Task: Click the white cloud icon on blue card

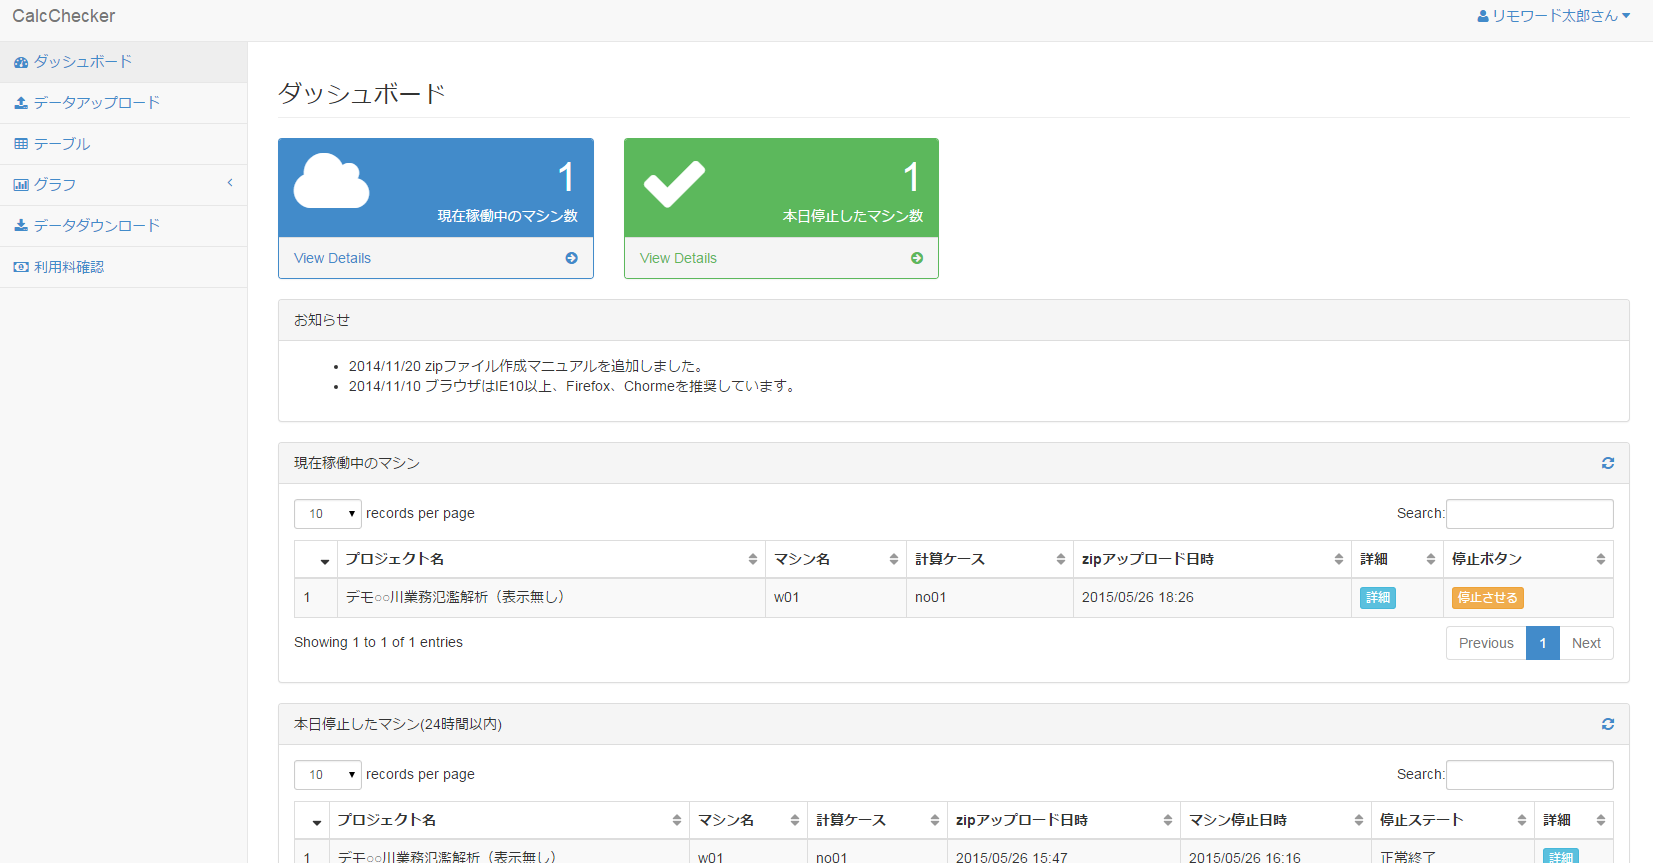Action: click(331, 181)
